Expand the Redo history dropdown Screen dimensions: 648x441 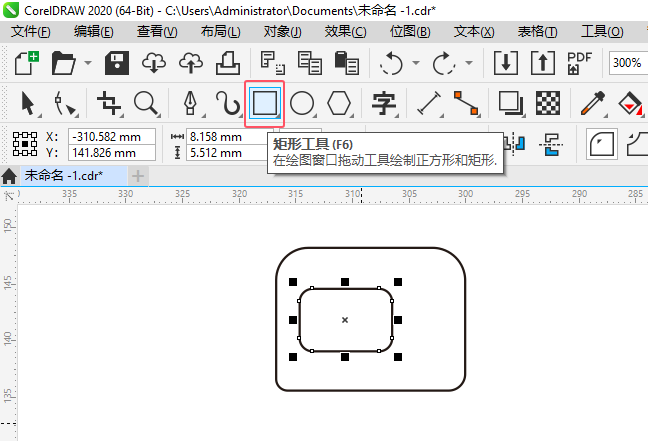pos(469,63)
